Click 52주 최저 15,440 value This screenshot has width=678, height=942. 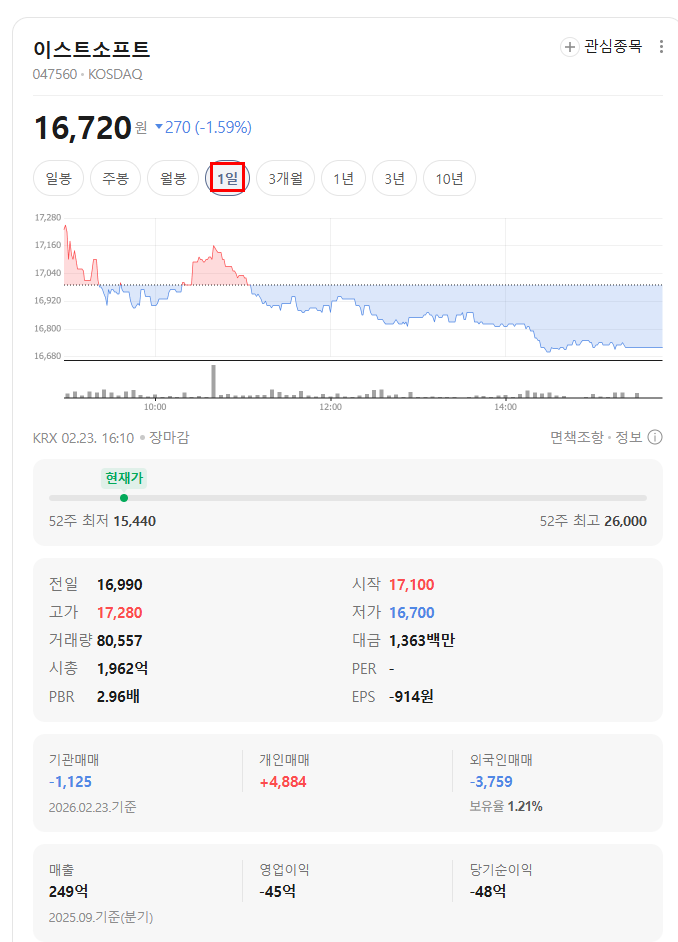click(x=135, y=521)
